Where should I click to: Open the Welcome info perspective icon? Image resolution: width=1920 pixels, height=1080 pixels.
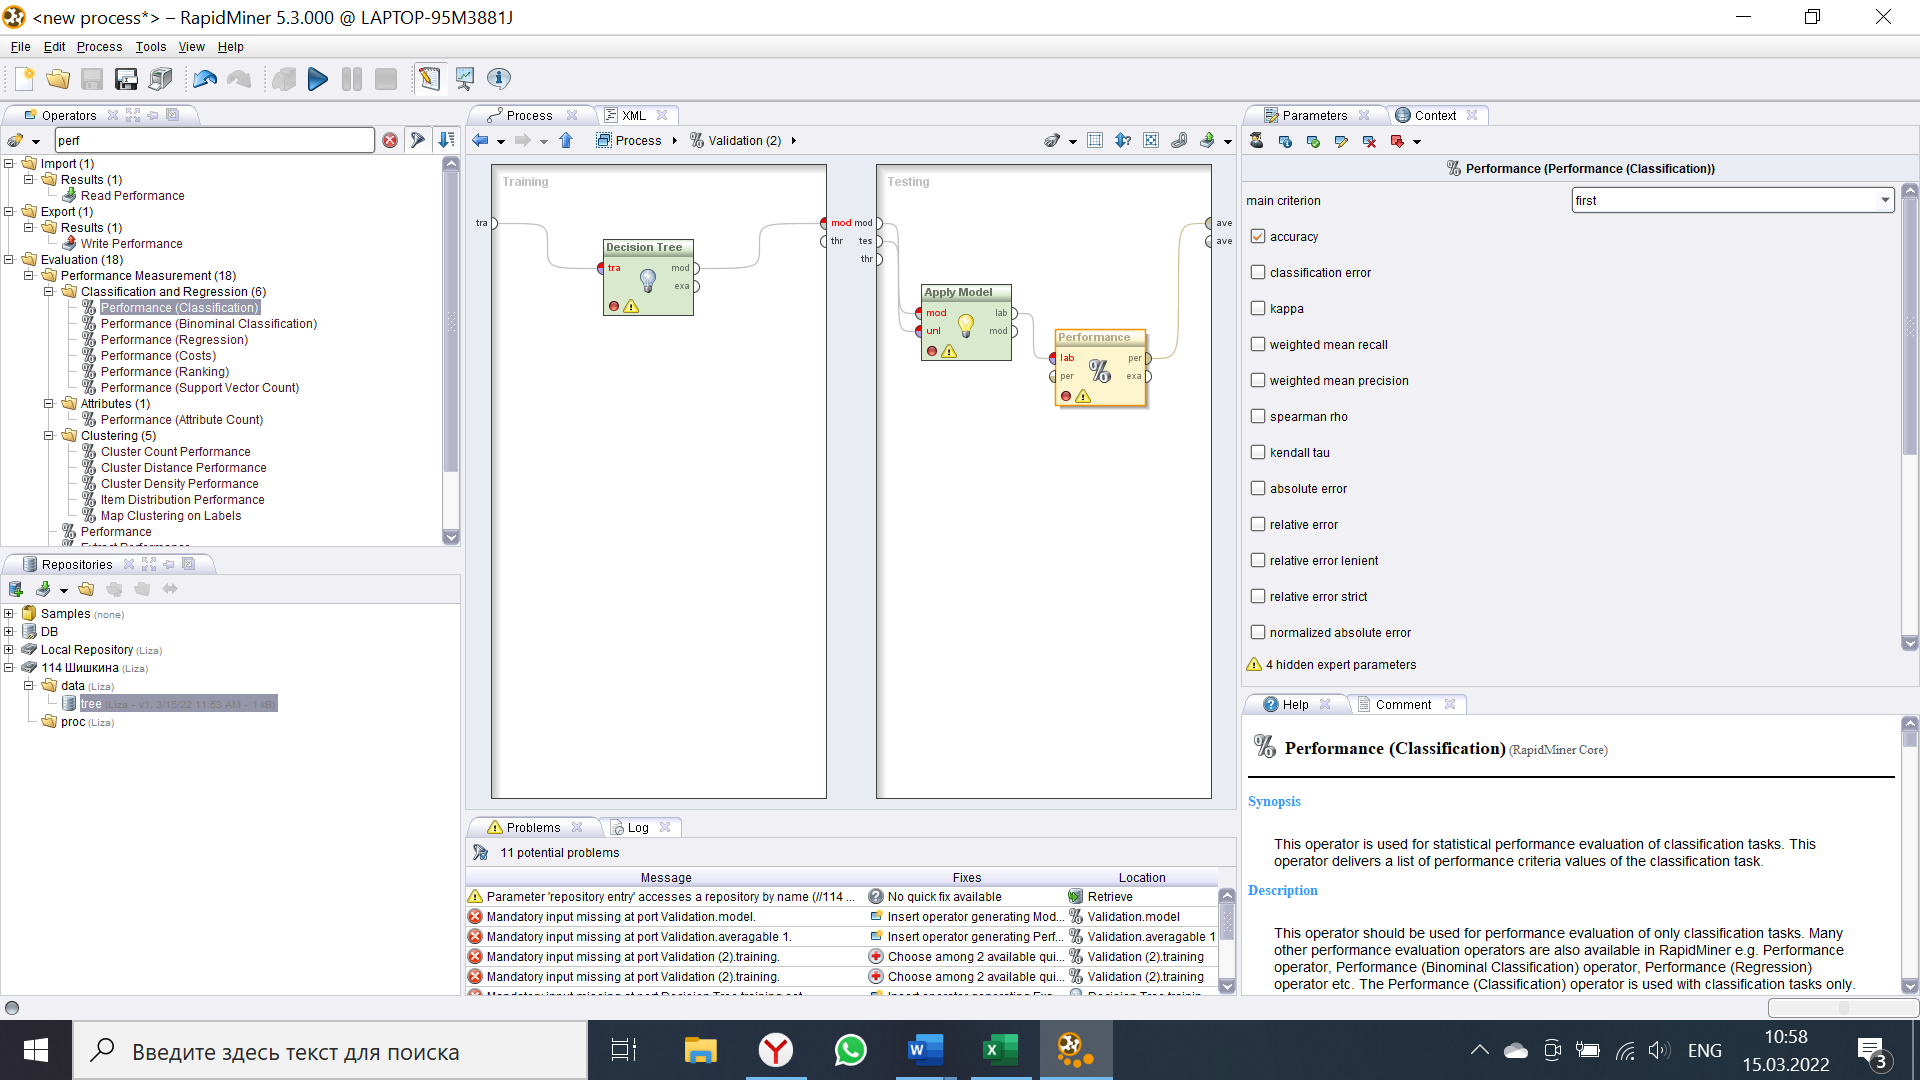pyautogui.click(x=498, y=79)
